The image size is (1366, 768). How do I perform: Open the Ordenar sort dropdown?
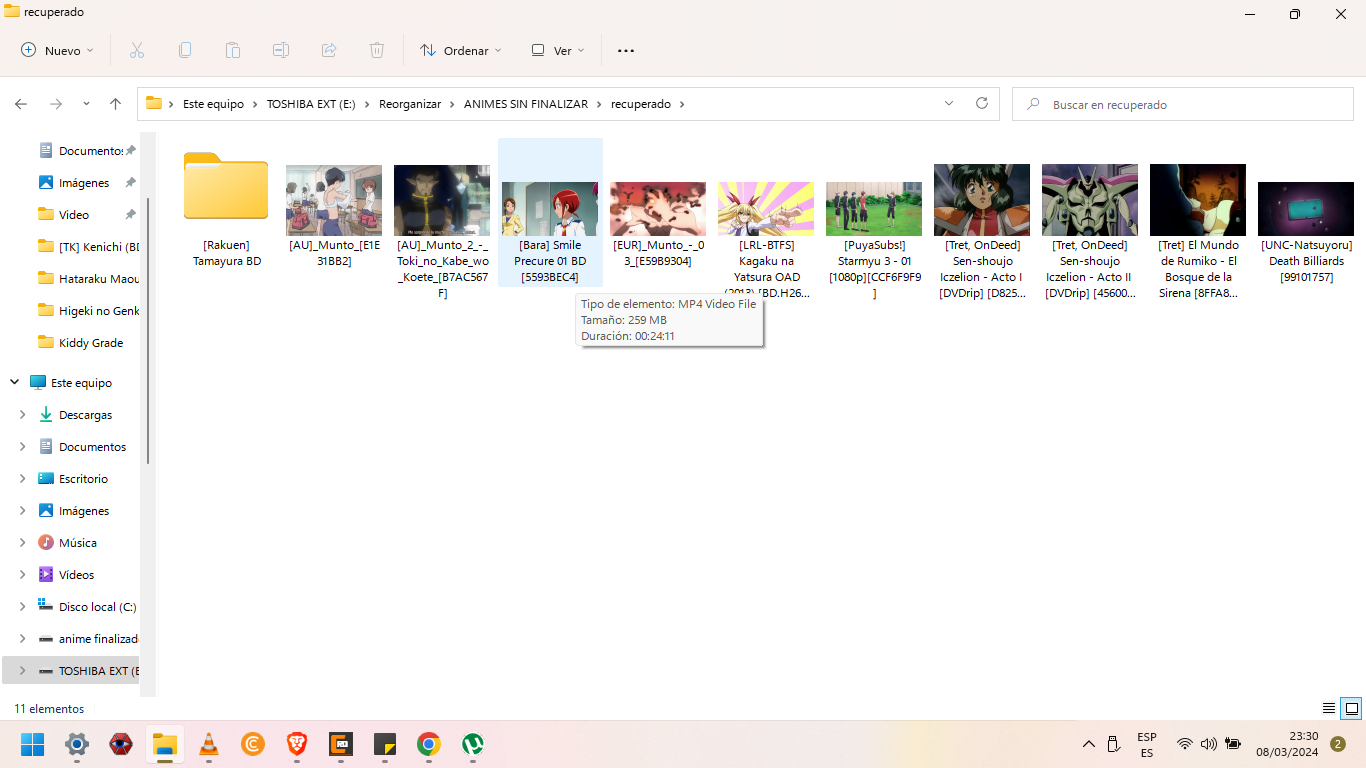[x=461, y=50]
